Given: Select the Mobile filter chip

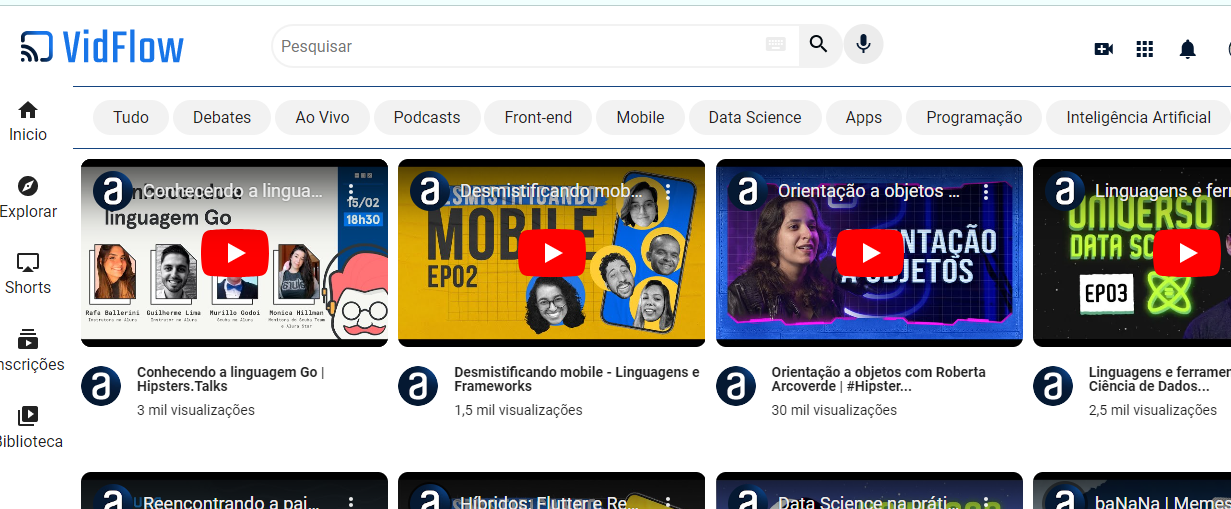Looking at the screenshot, I should (640, 117).
